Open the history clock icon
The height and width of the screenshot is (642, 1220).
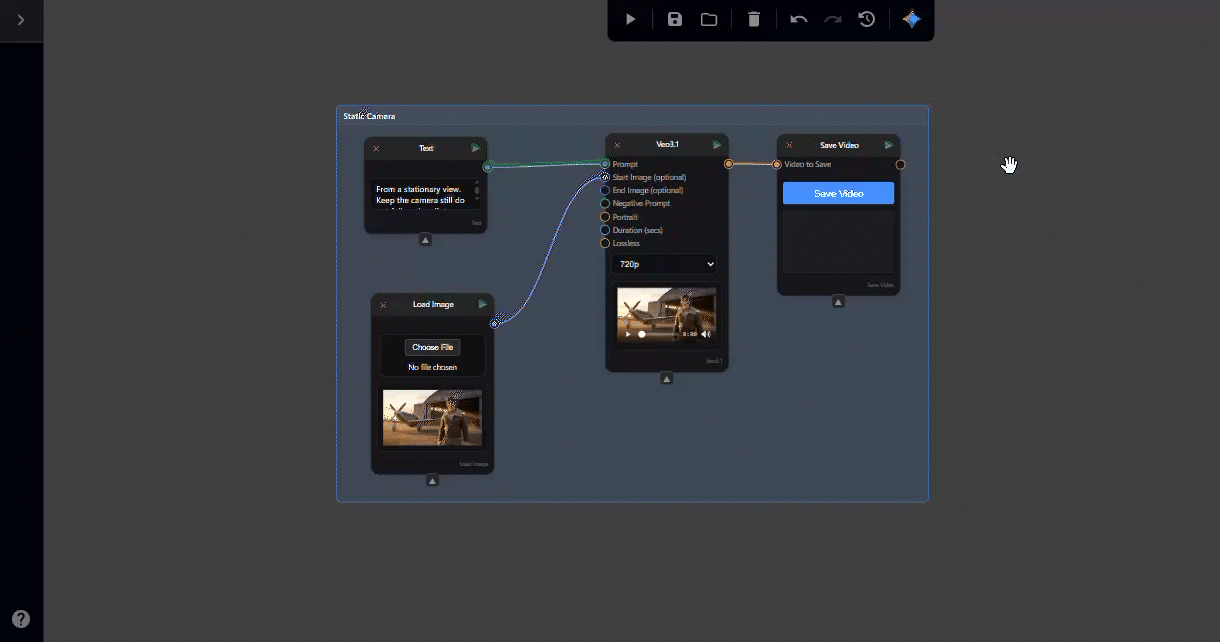[x=867, y=19]
